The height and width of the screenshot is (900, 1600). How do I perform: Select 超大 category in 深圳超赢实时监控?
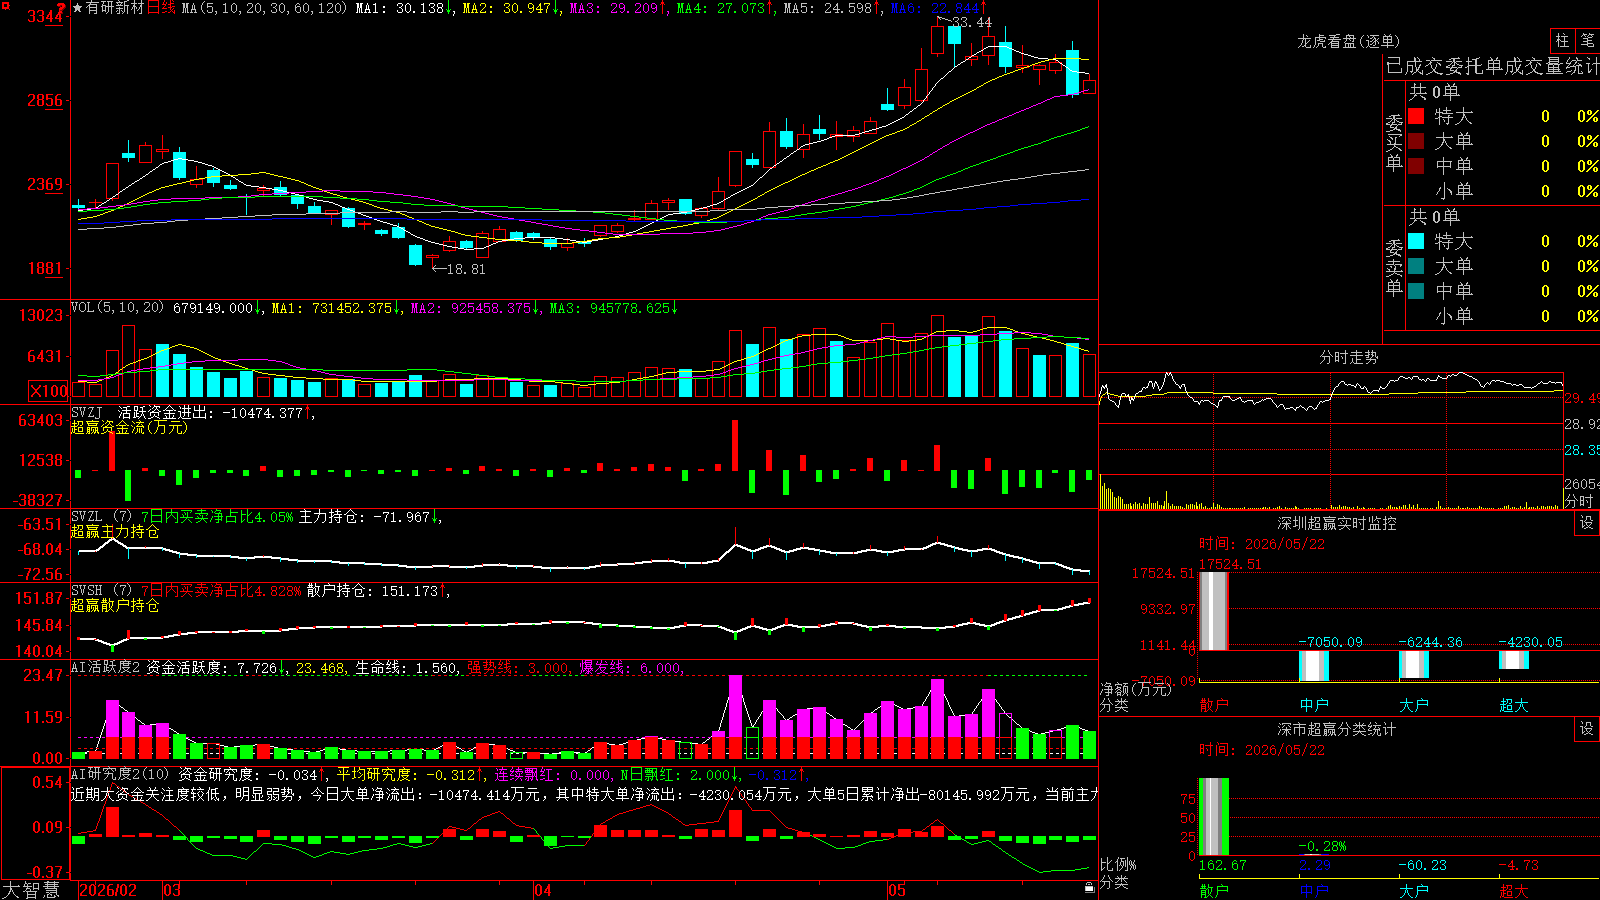click(1514, 704)
